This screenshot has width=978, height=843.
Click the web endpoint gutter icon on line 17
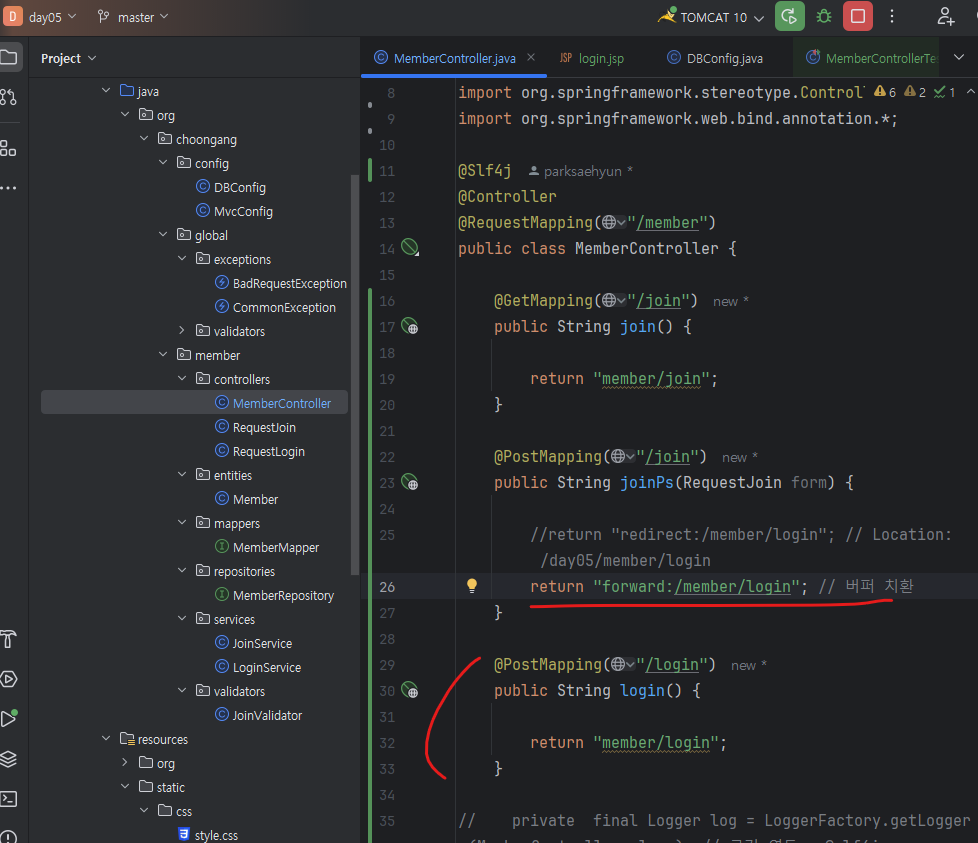click(410, 326)
